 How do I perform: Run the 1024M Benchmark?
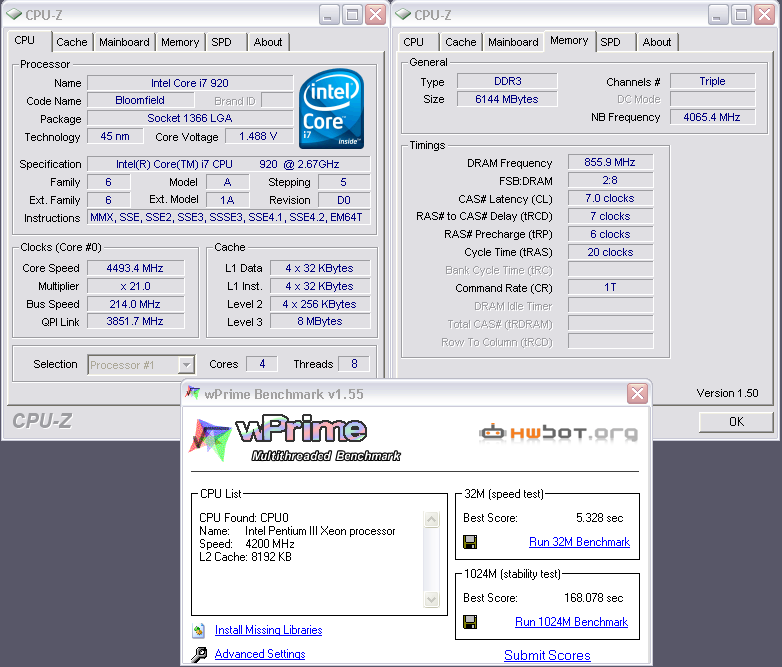pos(571,622)
